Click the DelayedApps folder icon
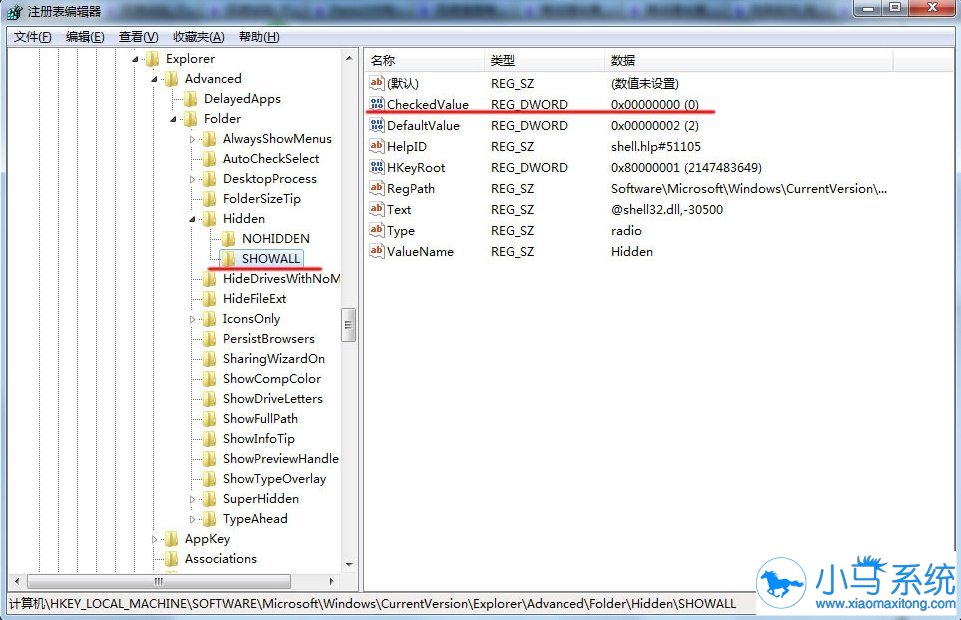This screenshot has height=620, width=961. click(x=191, y=99)
